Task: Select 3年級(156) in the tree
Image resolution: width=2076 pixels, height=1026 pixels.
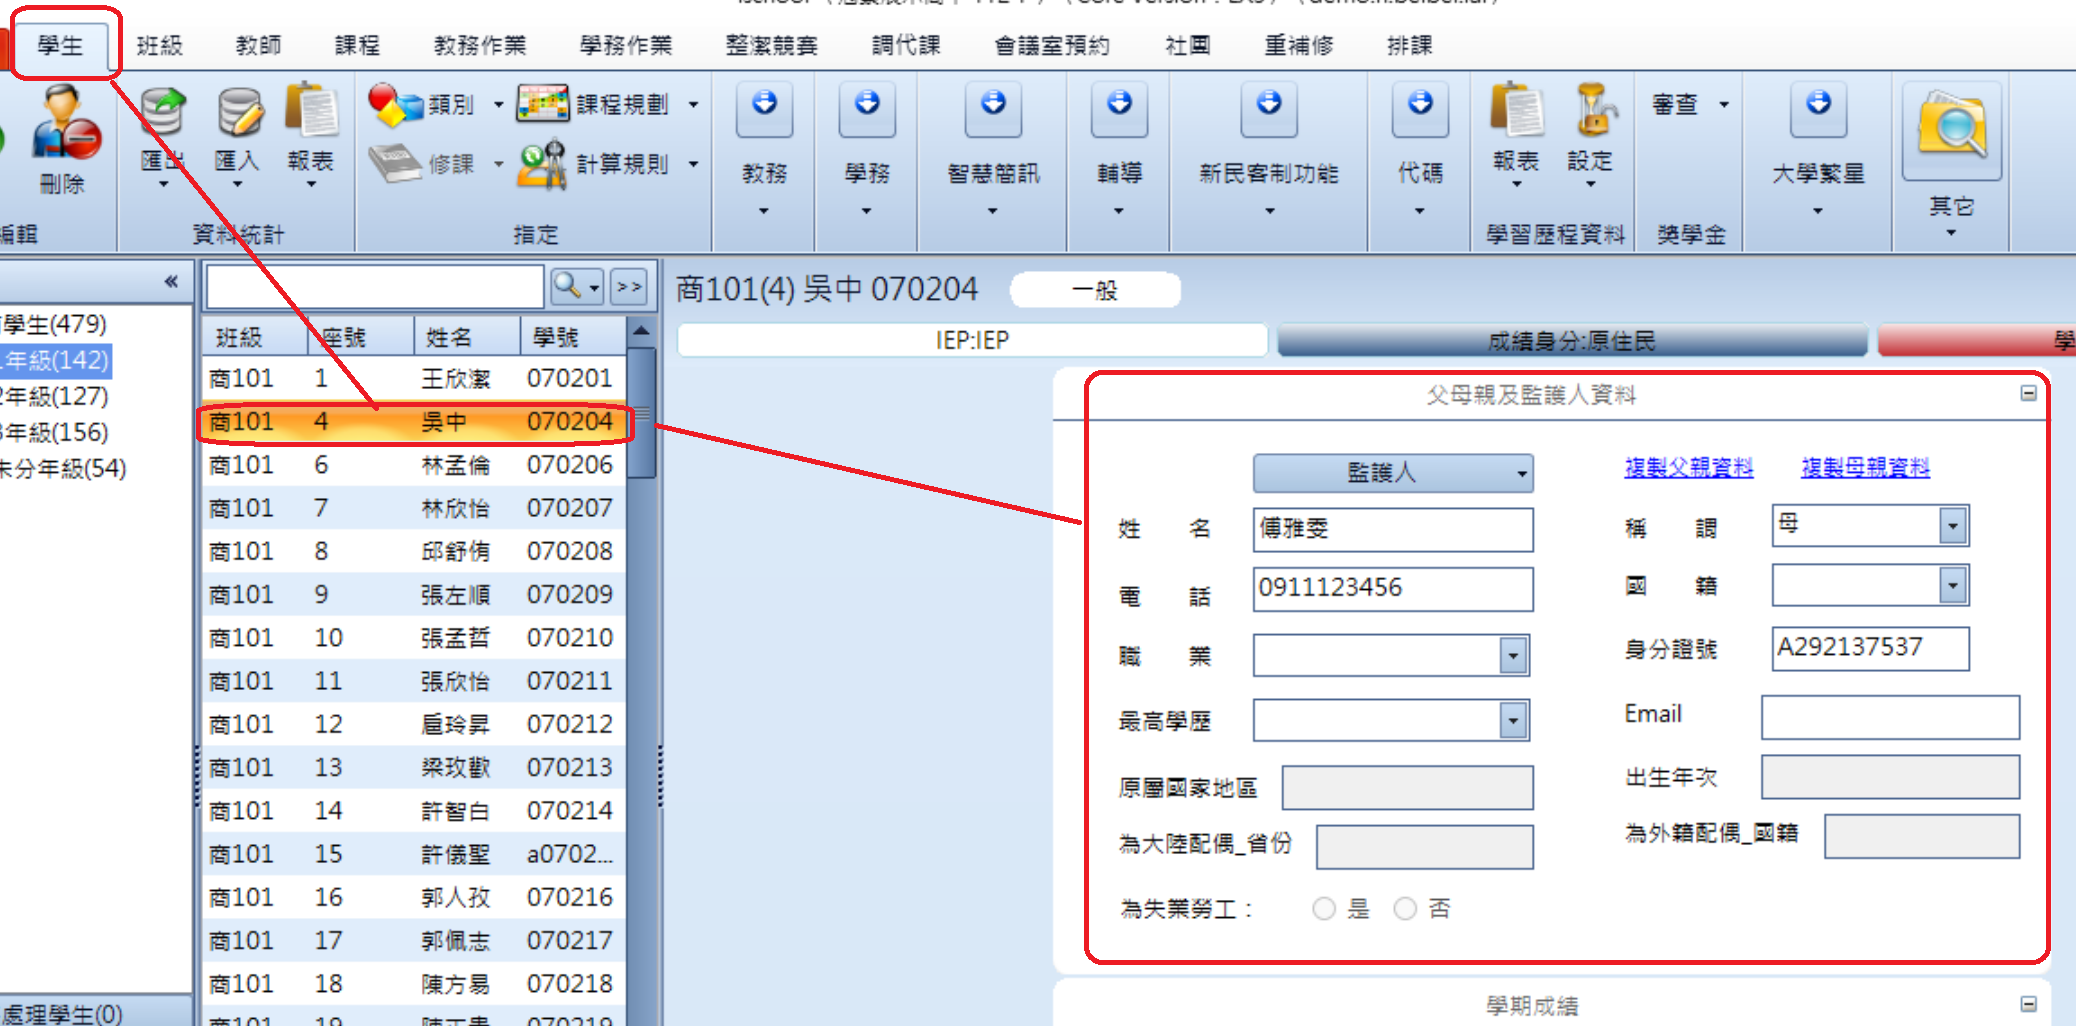Action: 55,432
